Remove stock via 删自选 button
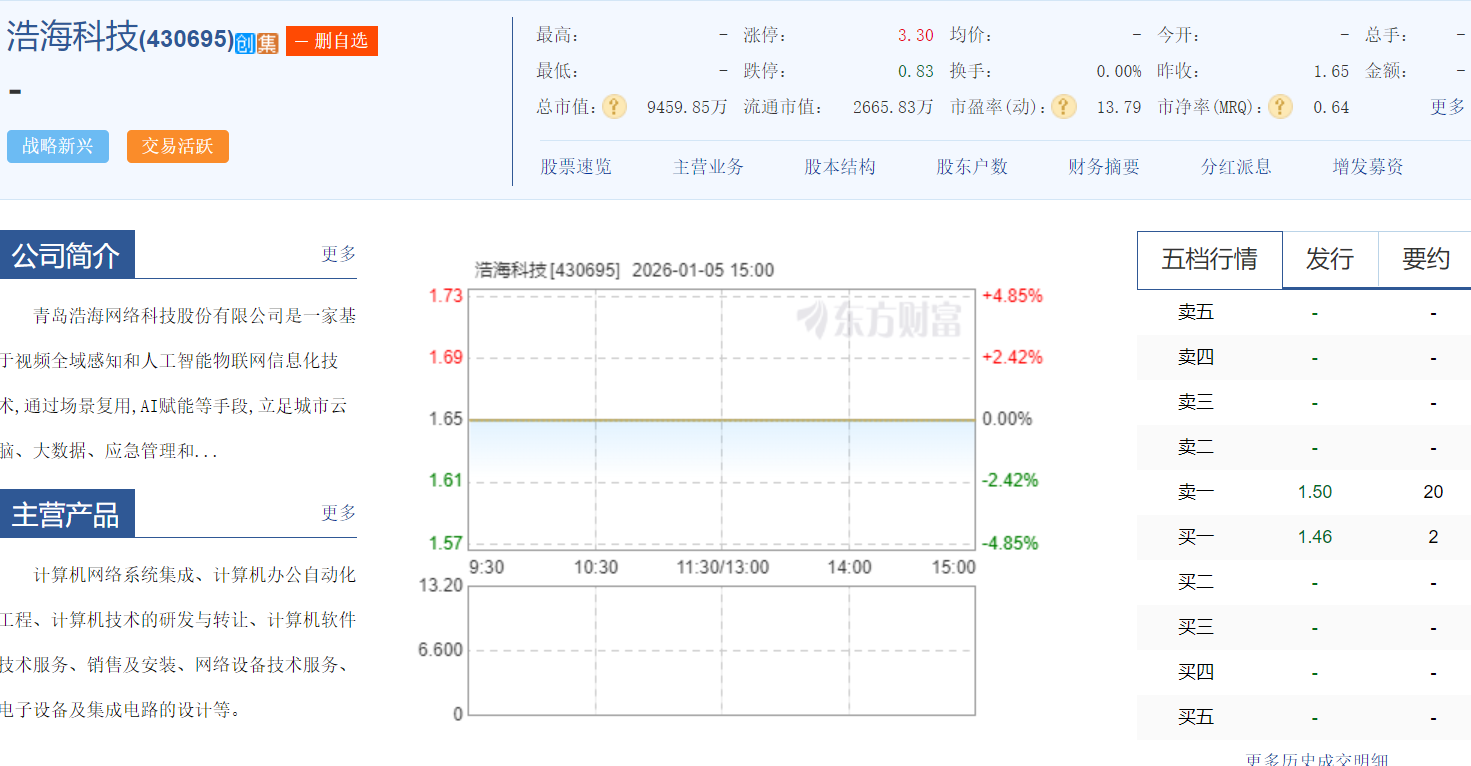Viewport: 1471px width, 766px height. coord(332,41)
